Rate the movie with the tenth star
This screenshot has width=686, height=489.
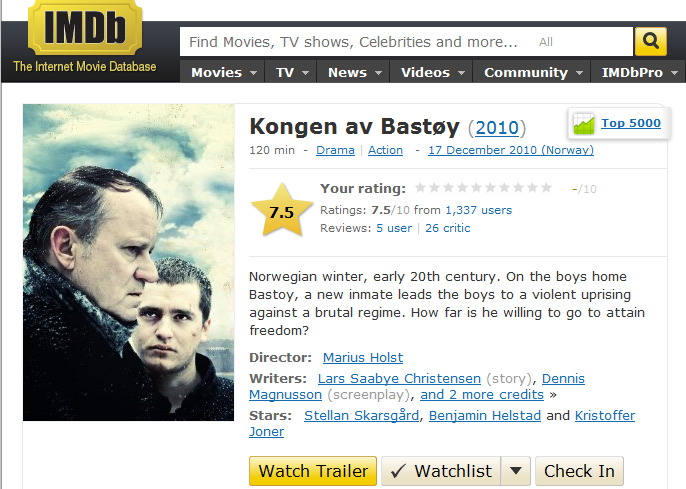(x=546, y=188)
